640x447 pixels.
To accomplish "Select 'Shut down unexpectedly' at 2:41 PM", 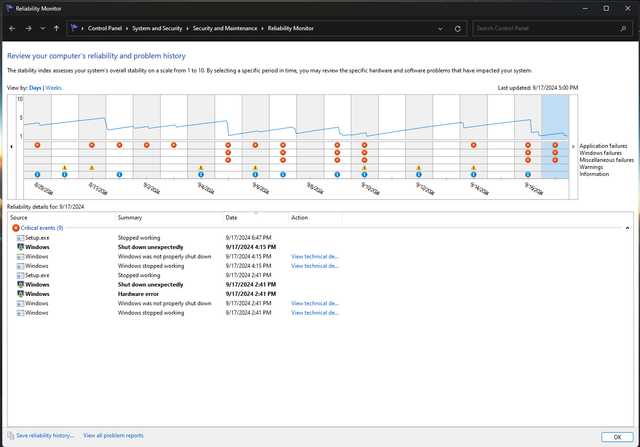I will pos(320,285).
